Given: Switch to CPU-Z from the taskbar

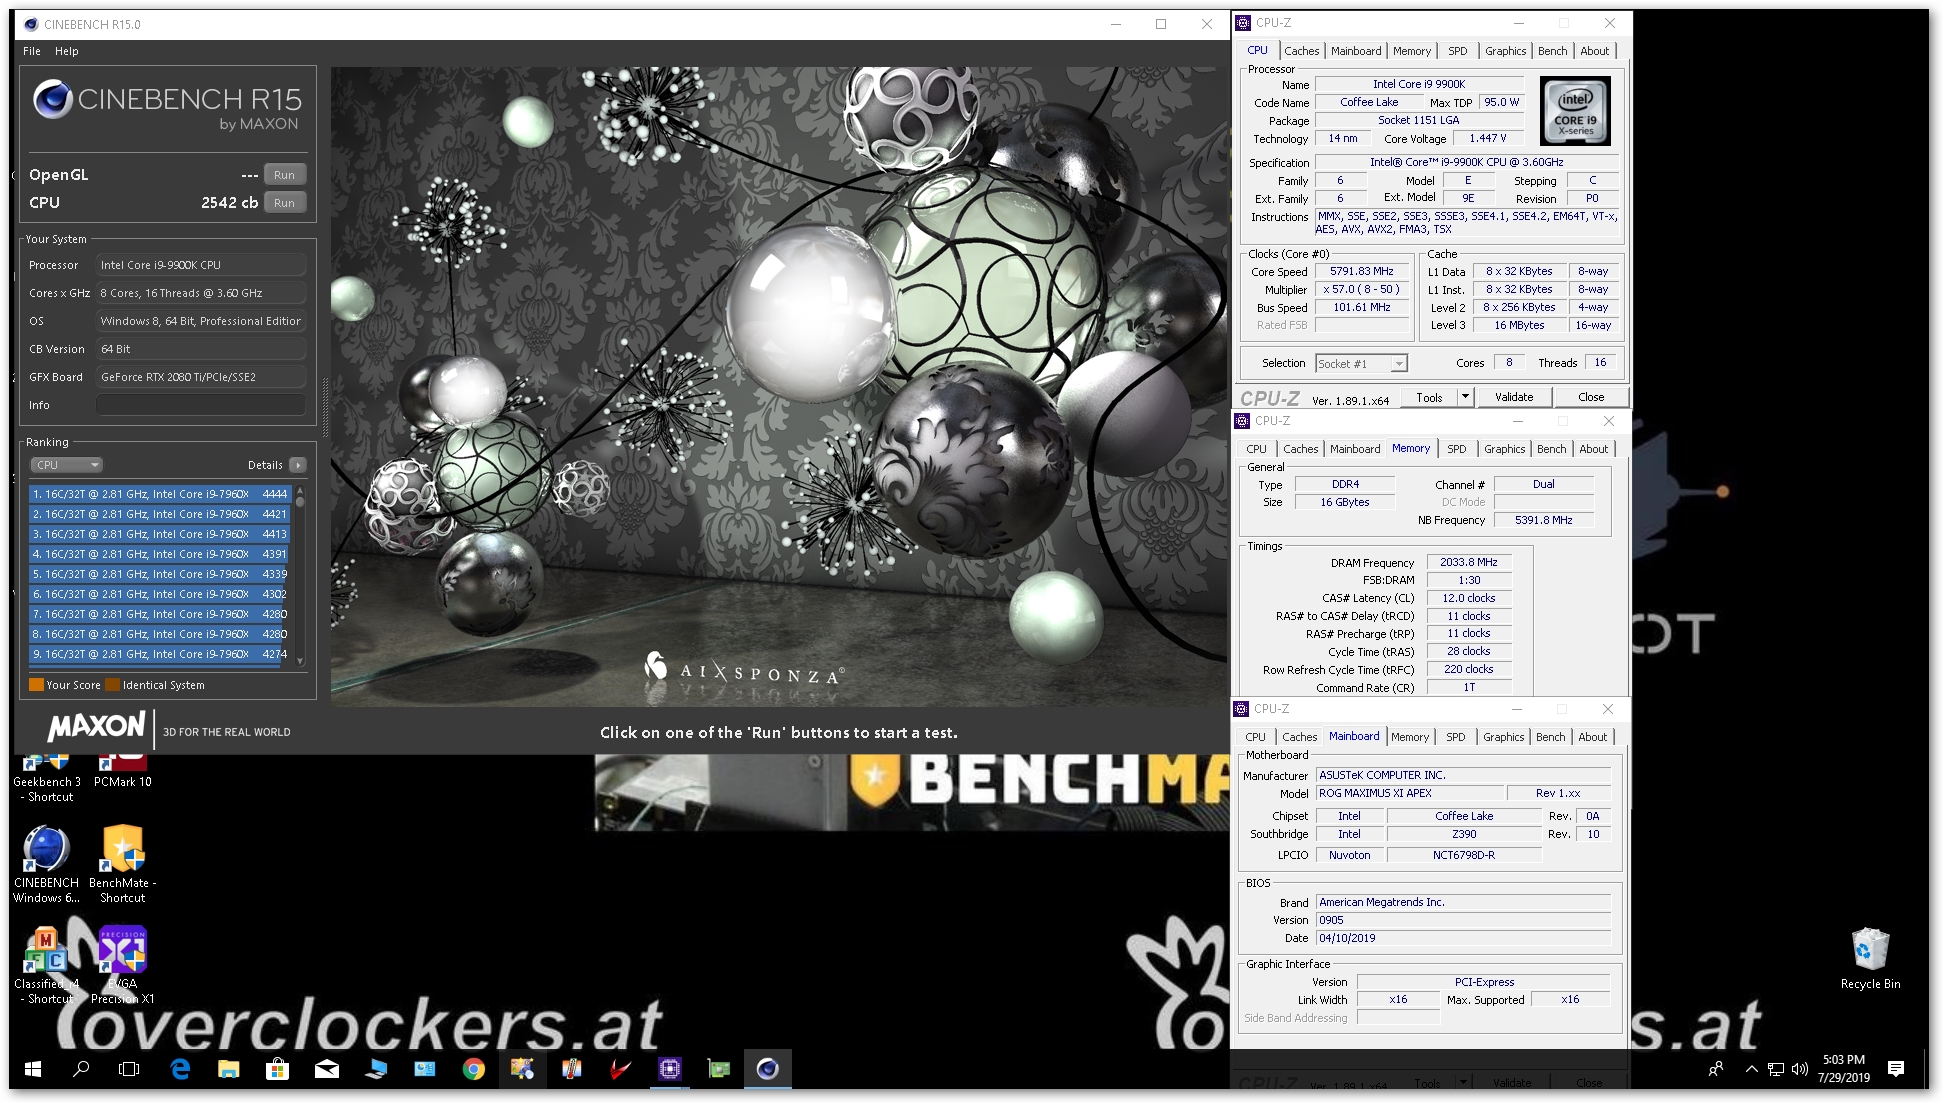Looking at the screenshot, I should pos(669,1069).
